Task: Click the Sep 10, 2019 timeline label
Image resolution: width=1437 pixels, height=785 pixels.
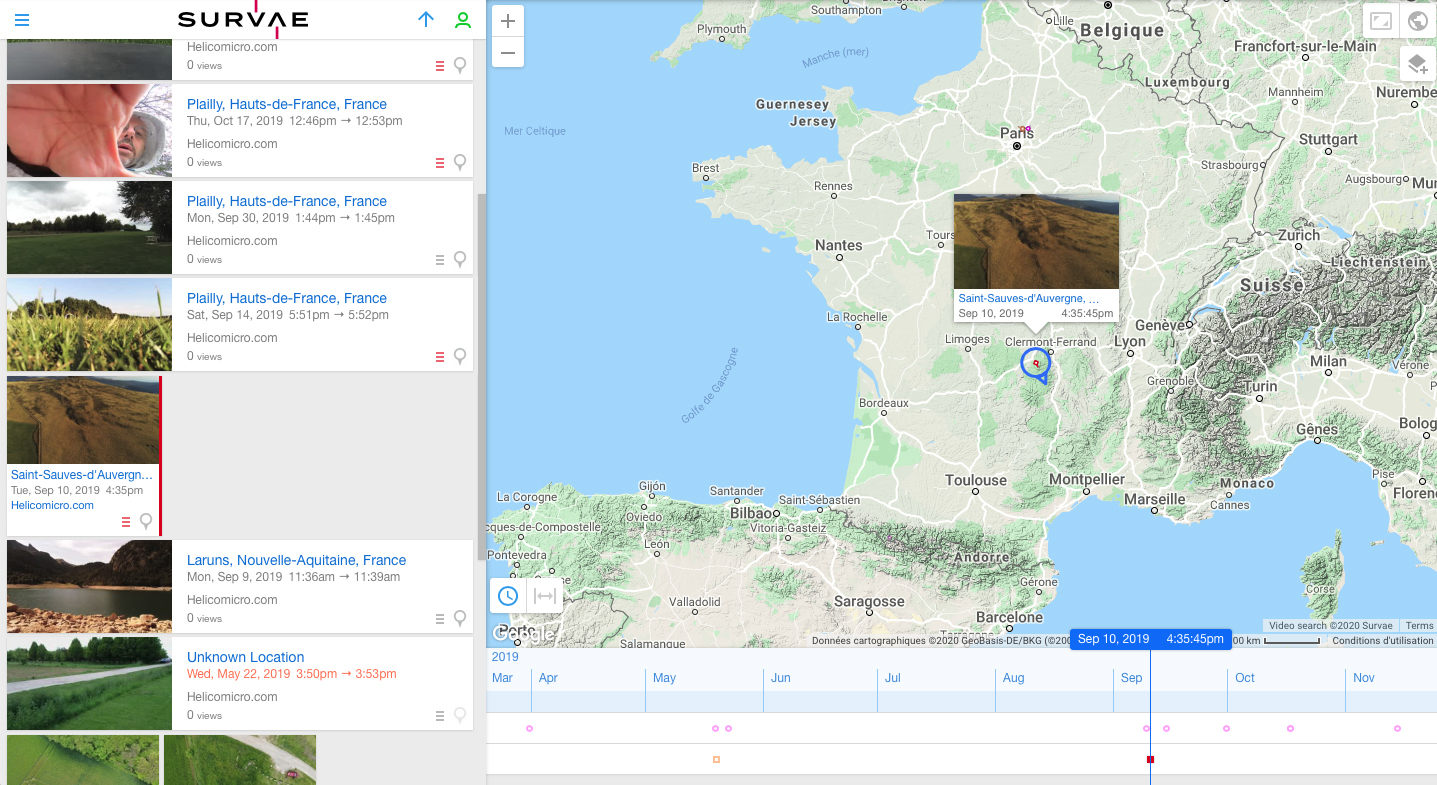Action: pyautogui.click(x=1150, y=639)
